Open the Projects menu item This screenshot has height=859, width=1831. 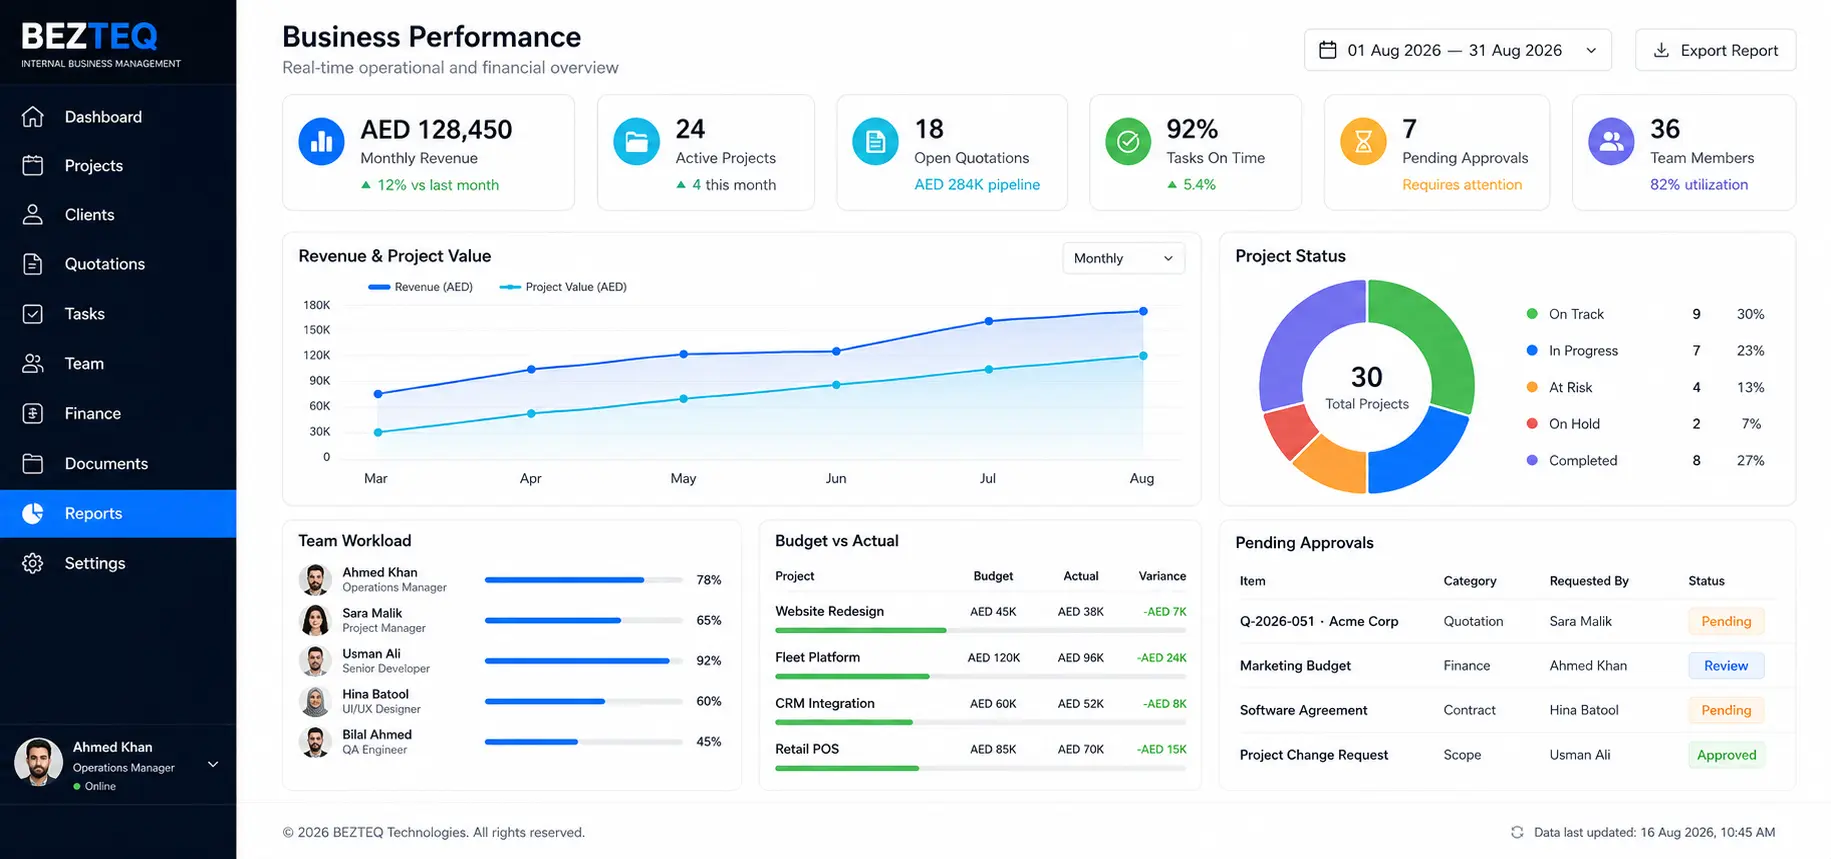[x=118, y=166]
